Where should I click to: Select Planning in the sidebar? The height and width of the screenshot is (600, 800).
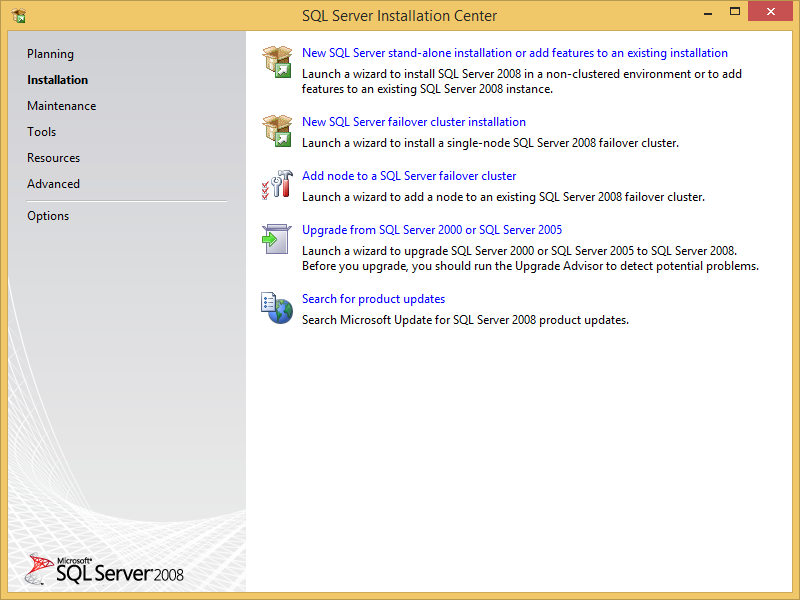[x=50, y=53]
